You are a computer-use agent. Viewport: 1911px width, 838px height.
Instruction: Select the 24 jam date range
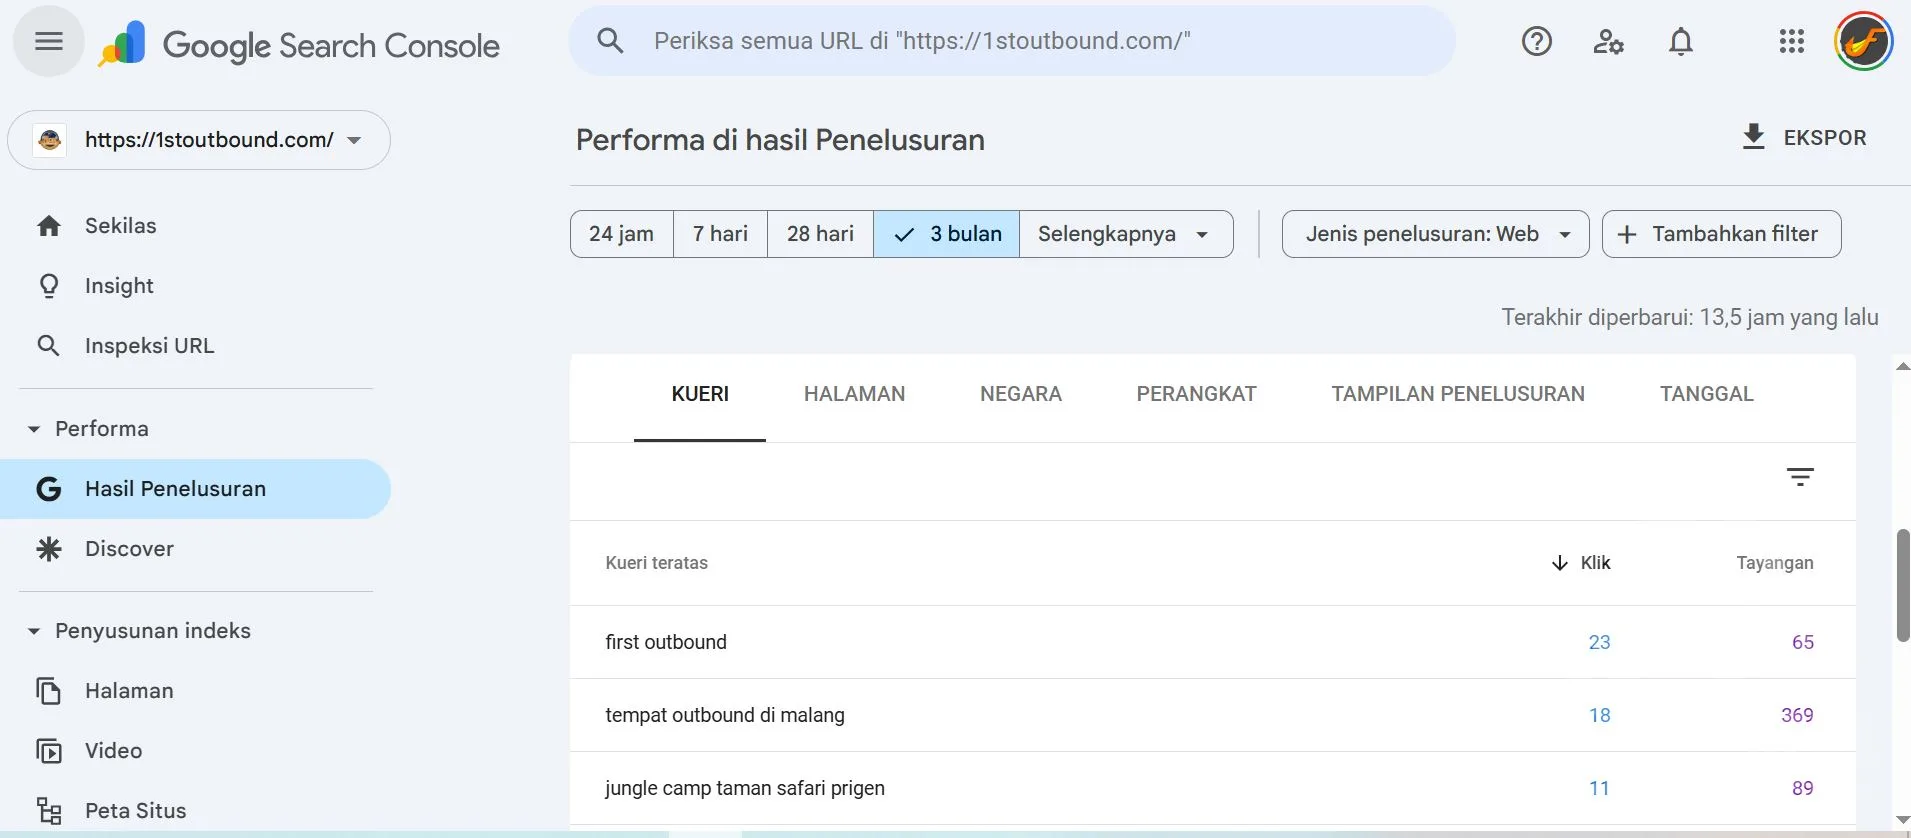[621, 234]
